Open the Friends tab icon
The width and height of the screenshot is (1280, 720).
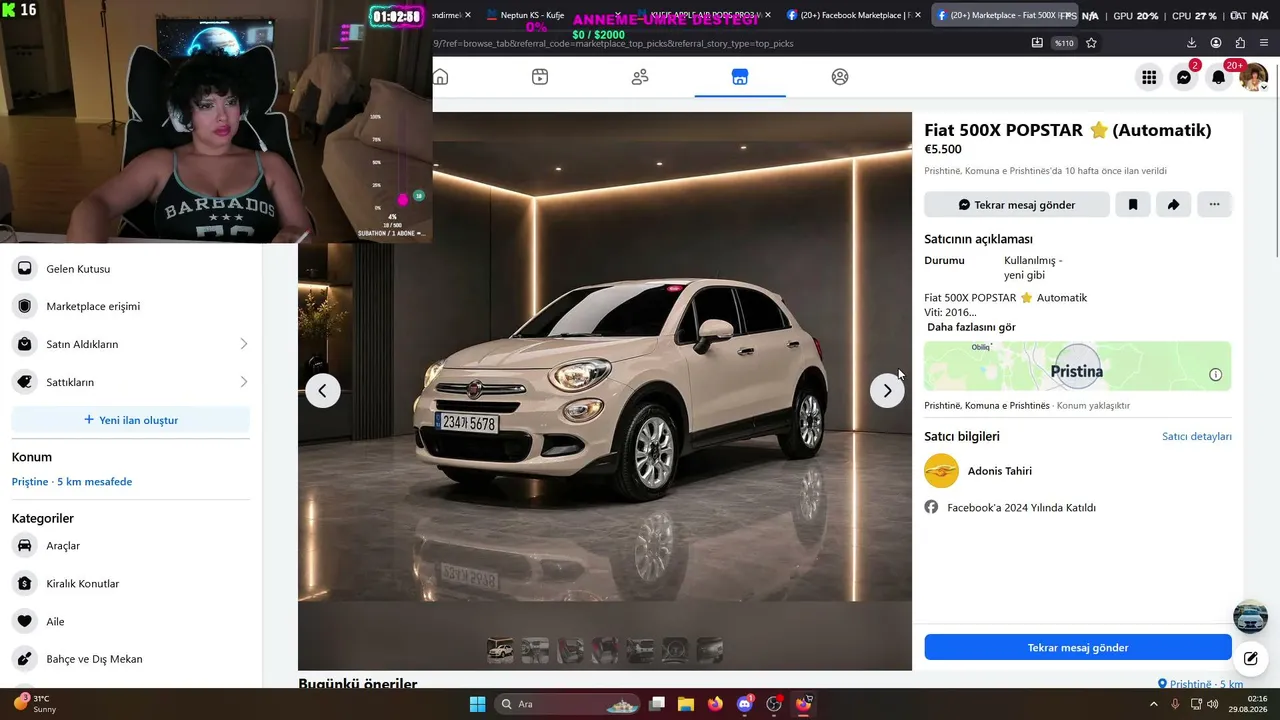pyautogui.click(x=640, y=77)
